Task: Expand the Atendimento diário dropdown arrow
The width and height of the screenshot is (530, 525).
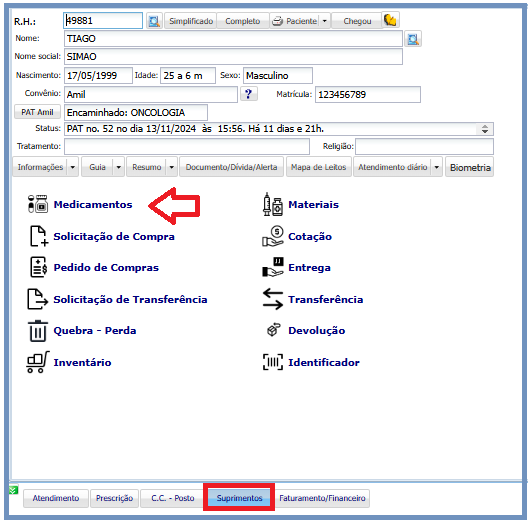Action: click(436, 167)
